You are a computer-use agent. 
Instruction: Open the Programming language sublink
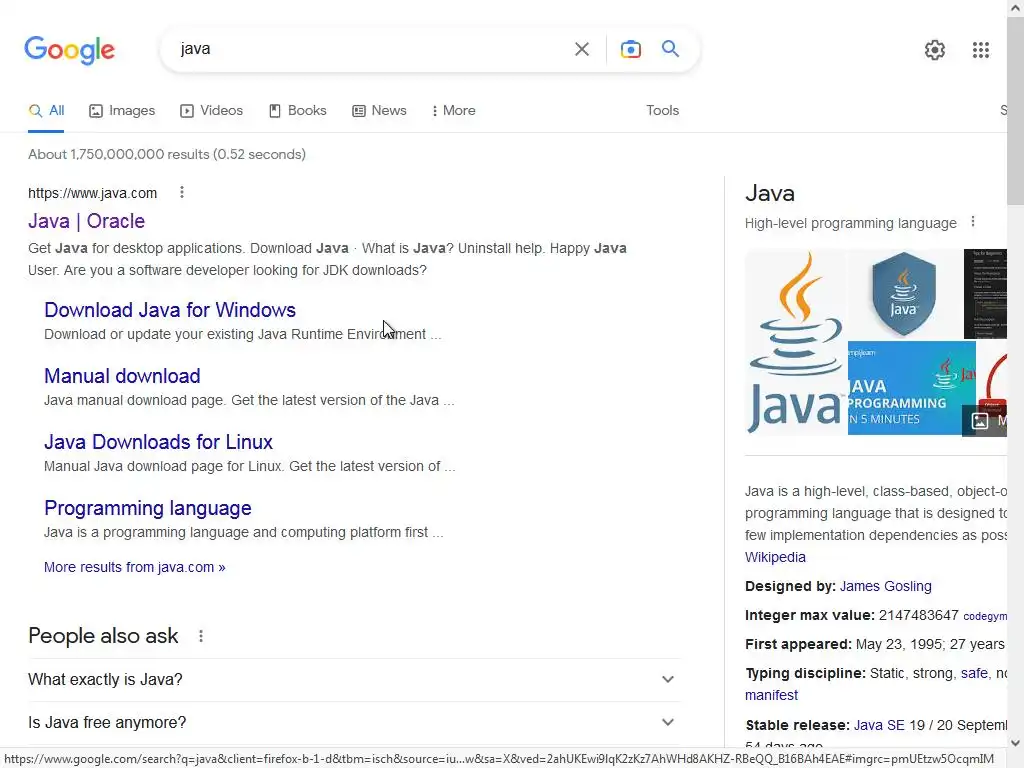[x=148, y=507]
